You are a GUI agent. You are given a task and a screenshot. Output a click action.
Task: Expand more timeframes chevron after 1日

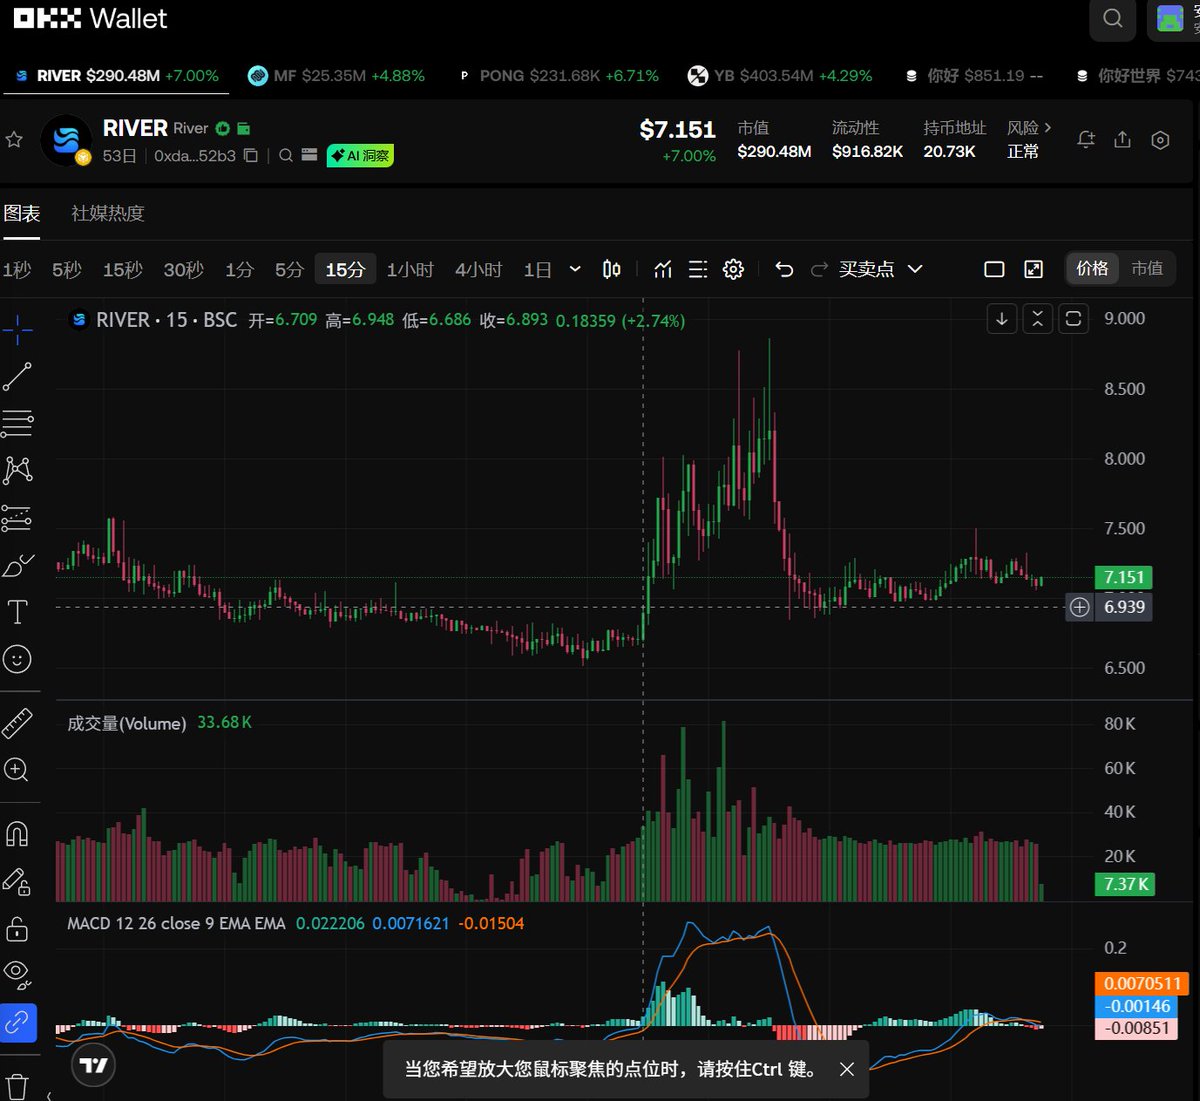575,269
